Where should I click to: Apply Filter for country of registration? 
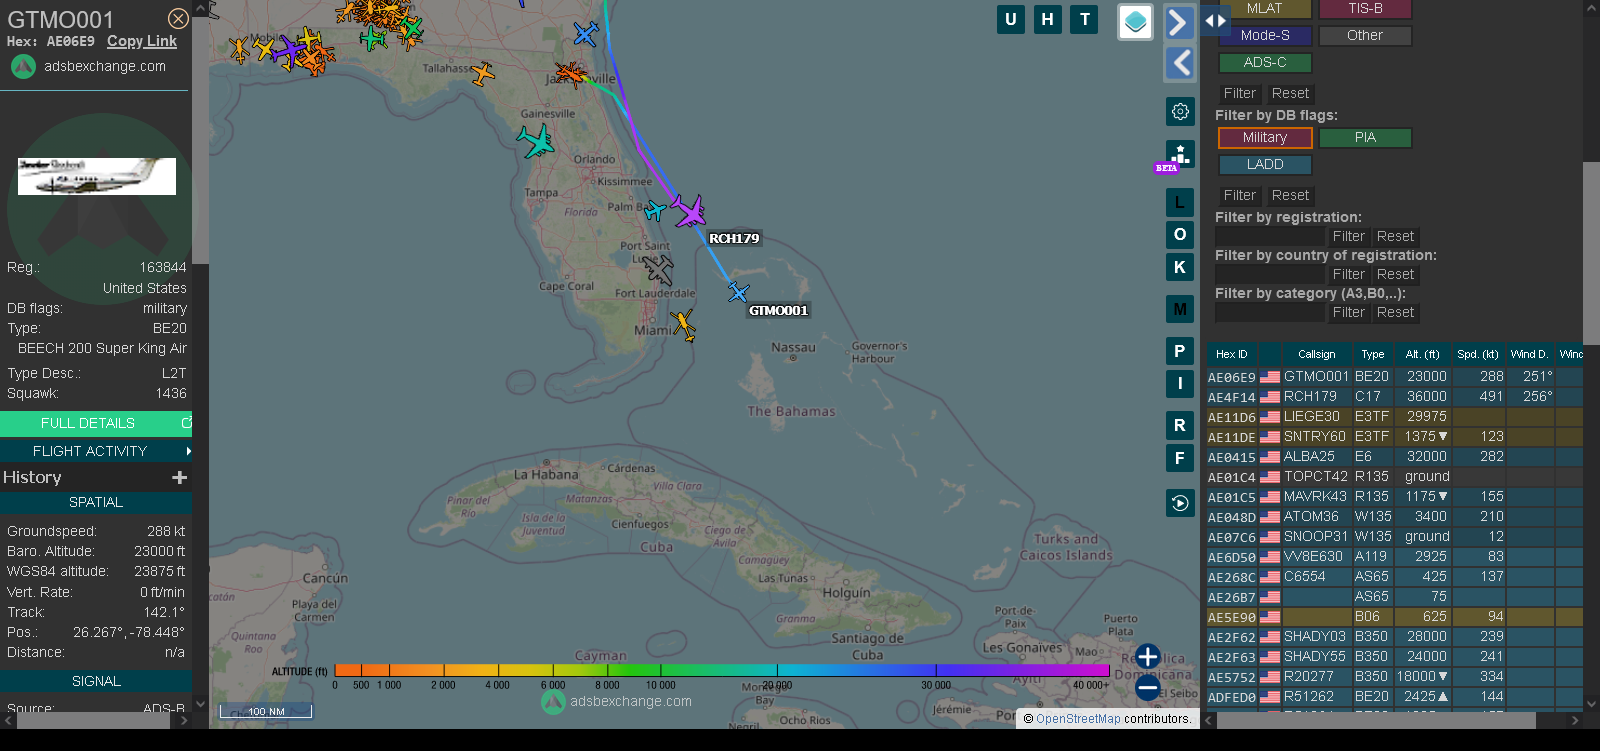coord(1348,274)
